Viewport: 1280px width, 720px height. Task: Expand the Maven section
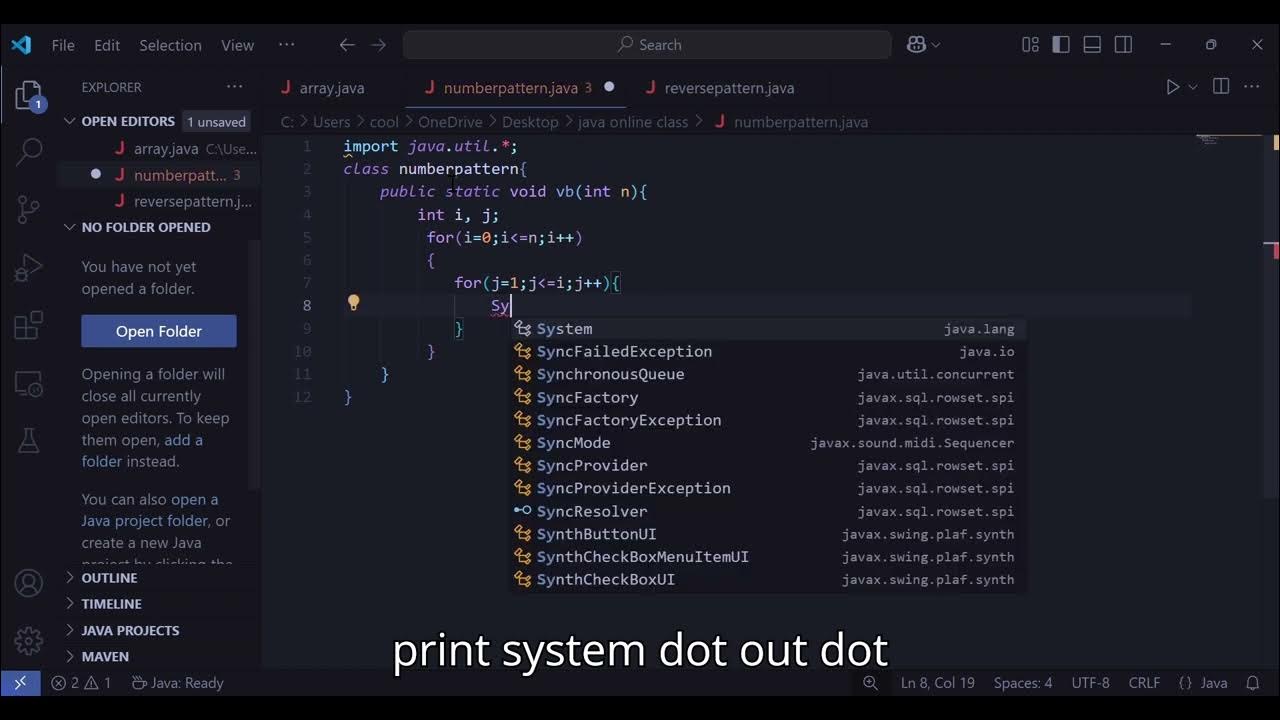point(105,656)
